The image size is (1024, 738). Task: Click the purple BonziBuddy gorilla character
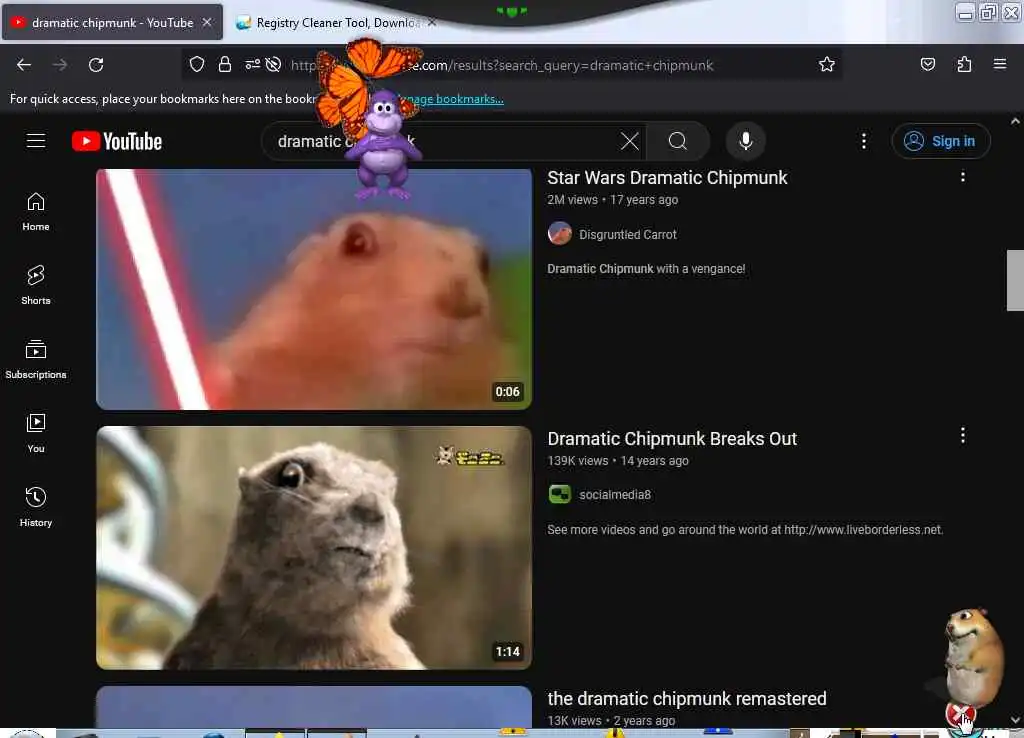[383, 147]
